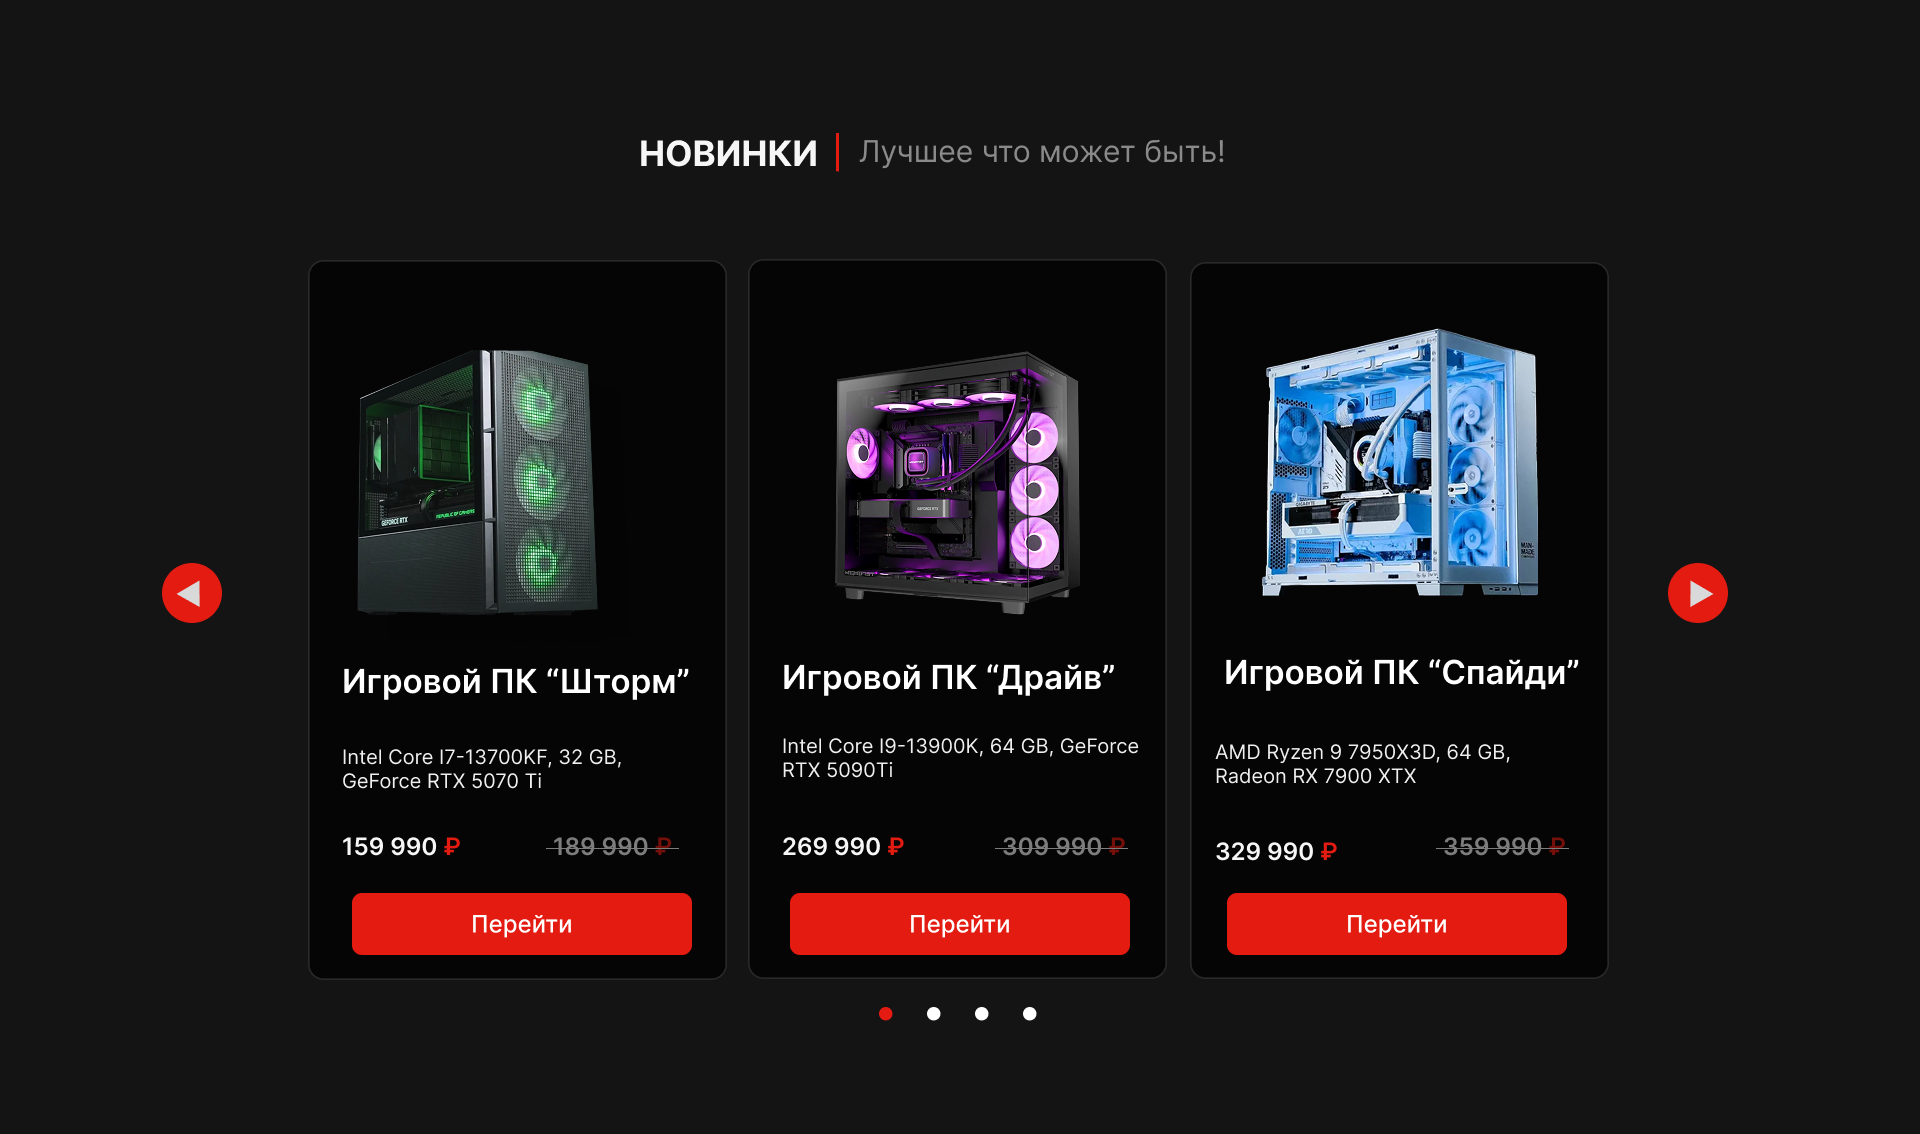This screenshot has width=1920, height=1134.
Task: Select the fourth carousel pagination dot
Action: (1030, 1014)
